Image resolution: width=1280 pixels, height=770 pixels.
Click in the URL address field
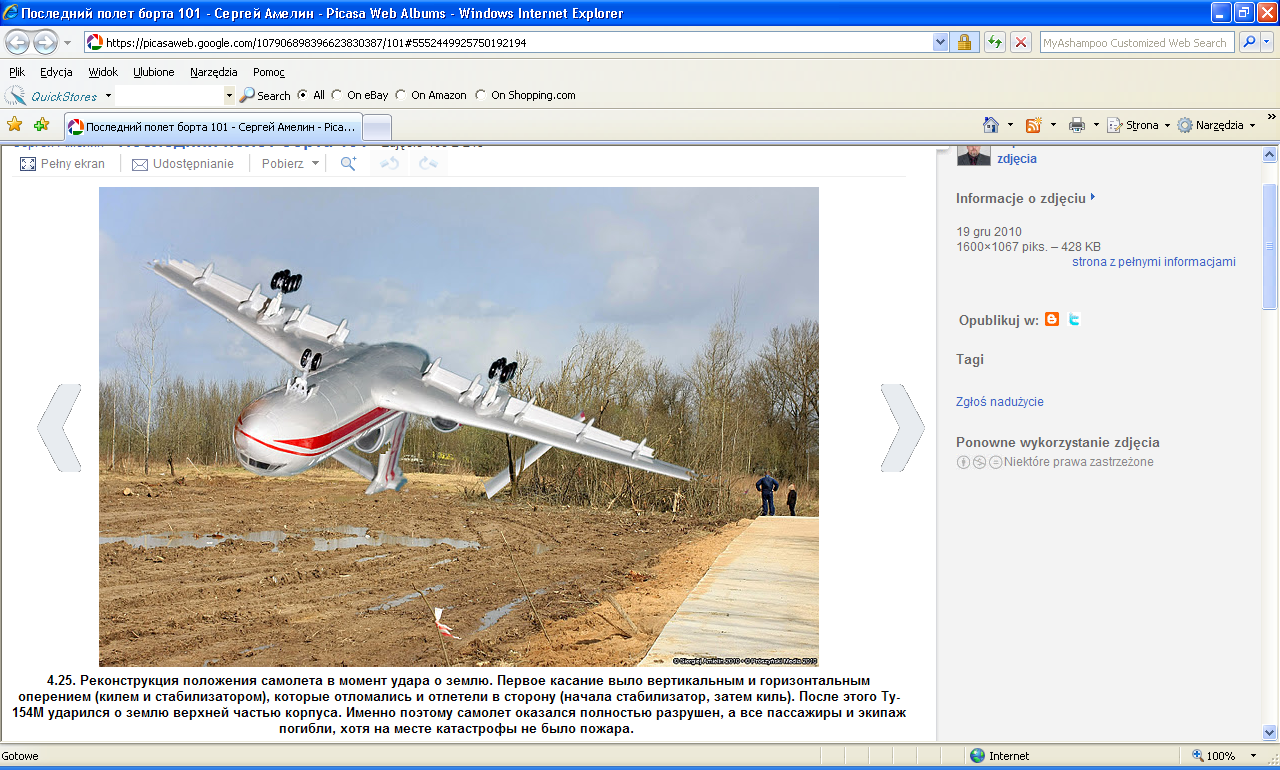point(507,42)
